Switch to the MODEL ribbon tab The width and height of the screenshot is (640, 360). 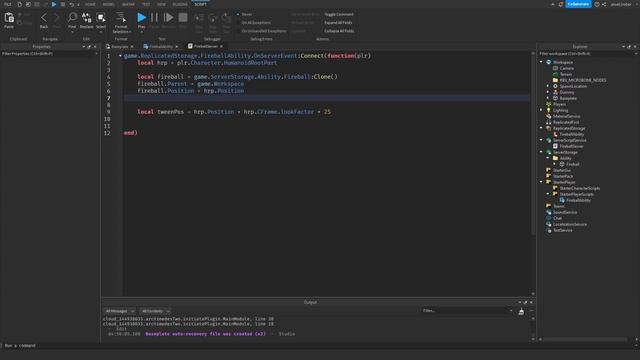pyautogui.click(x=109, y=4)
